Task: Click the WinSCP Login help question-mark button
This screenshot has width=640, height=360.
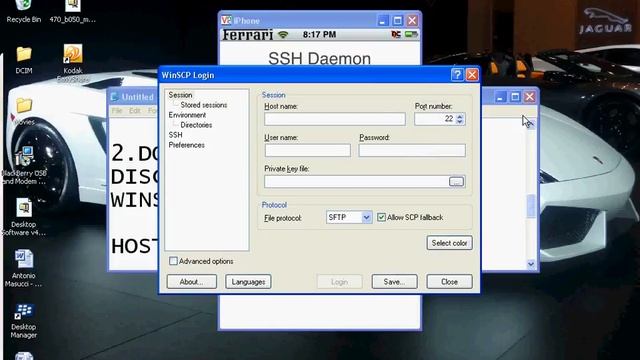Action: click(457, 75)
